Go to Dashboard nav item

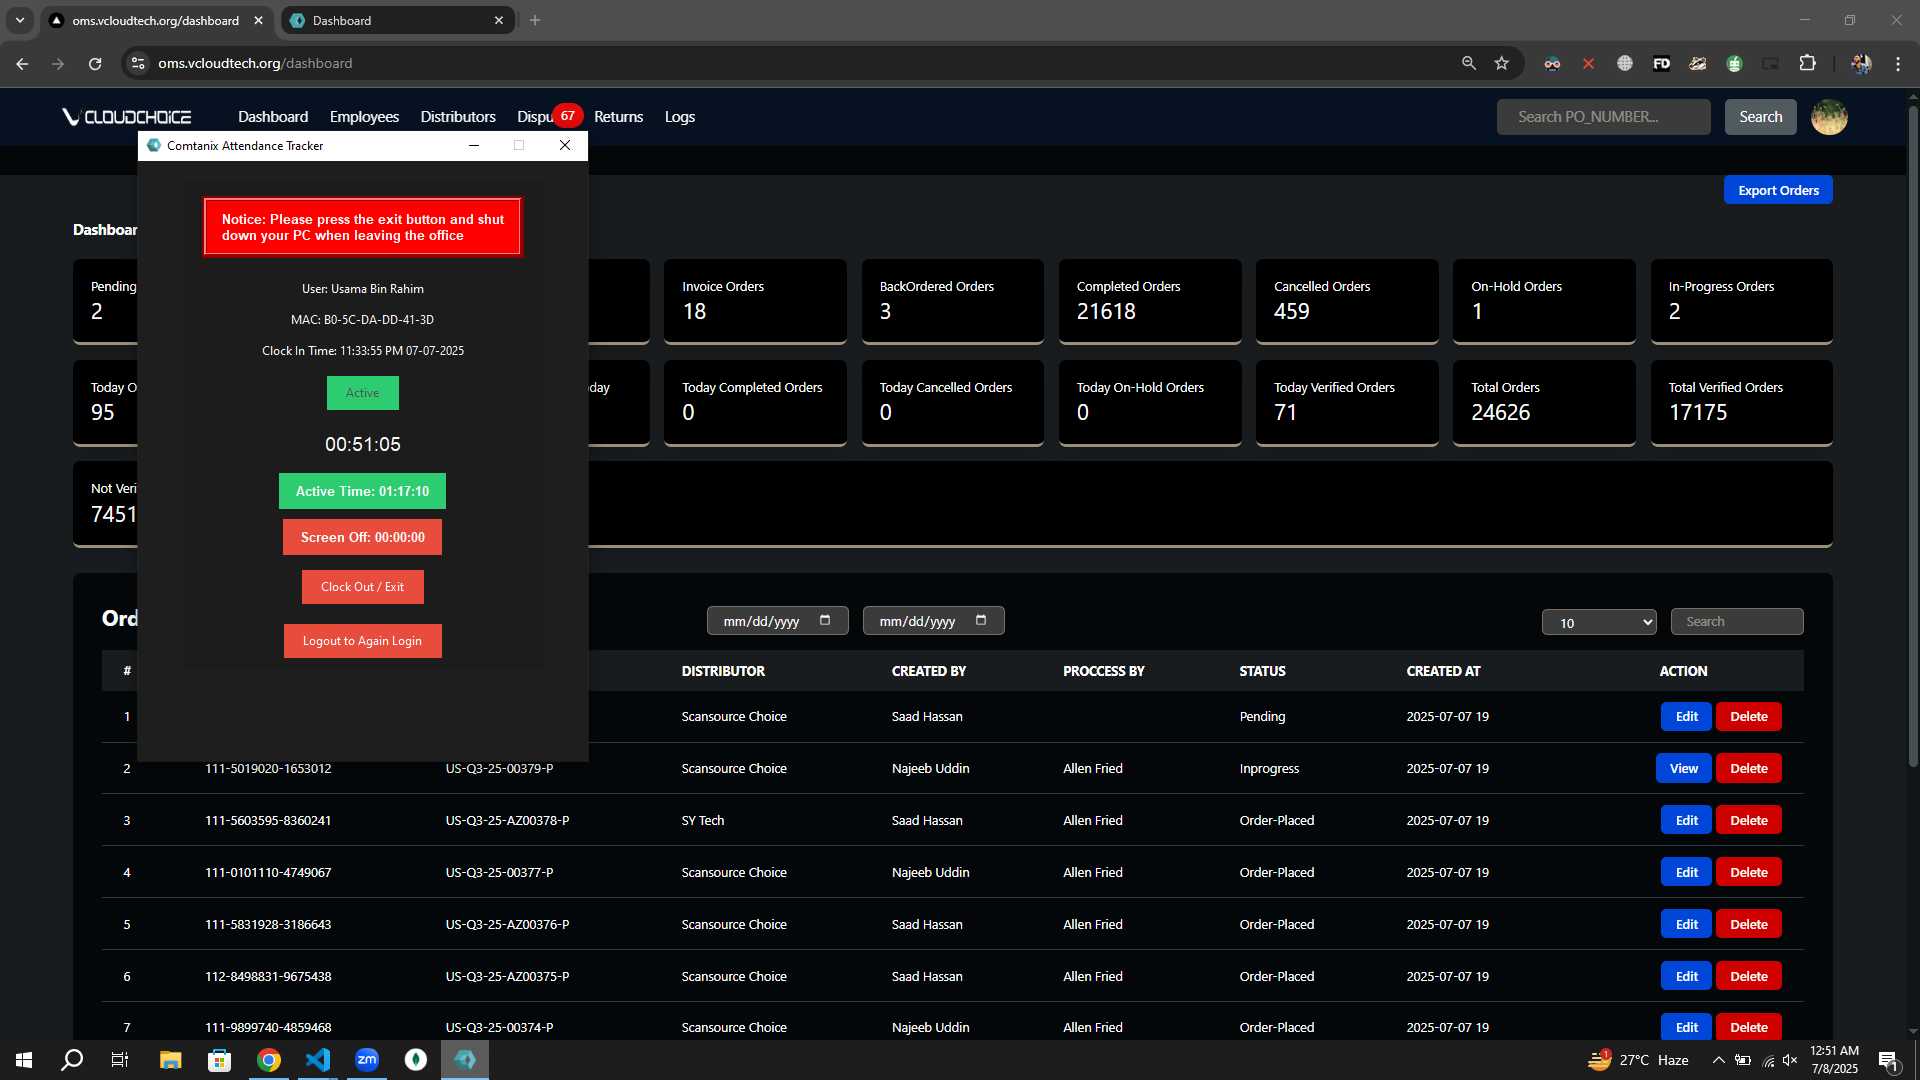tap(273, 117)
